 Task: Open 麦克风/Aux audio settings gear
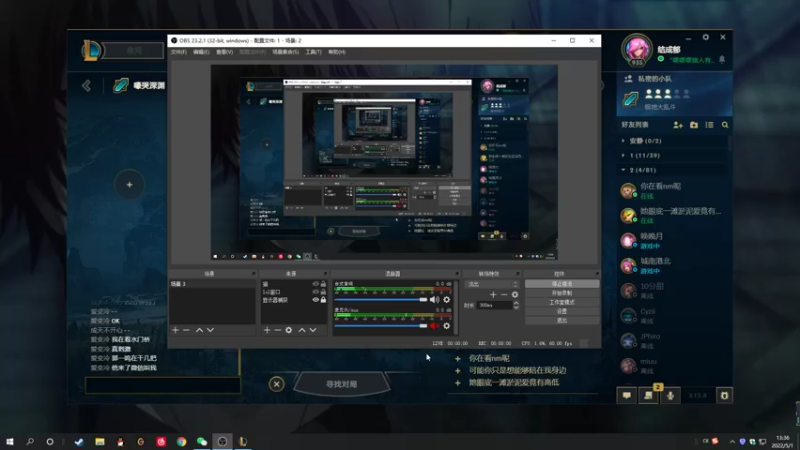[x=446, y=326]
